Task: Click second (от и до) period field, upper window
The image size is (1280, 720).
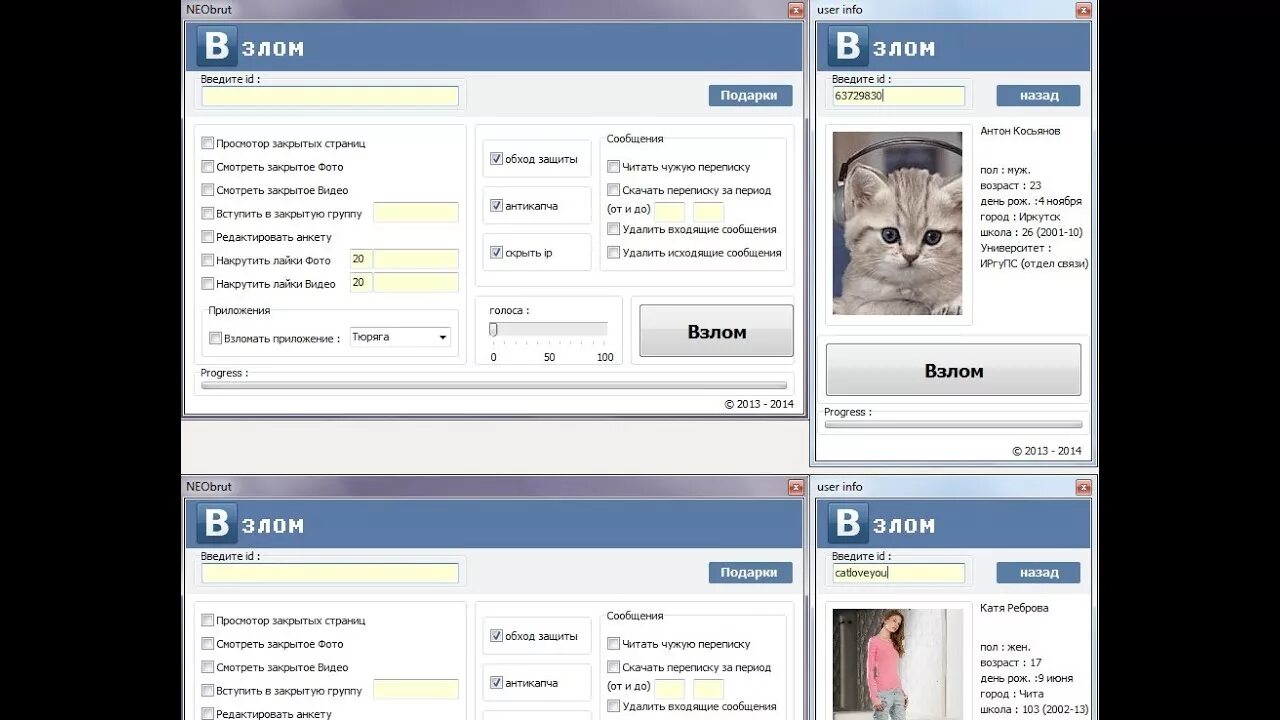Action: point(709,212)
